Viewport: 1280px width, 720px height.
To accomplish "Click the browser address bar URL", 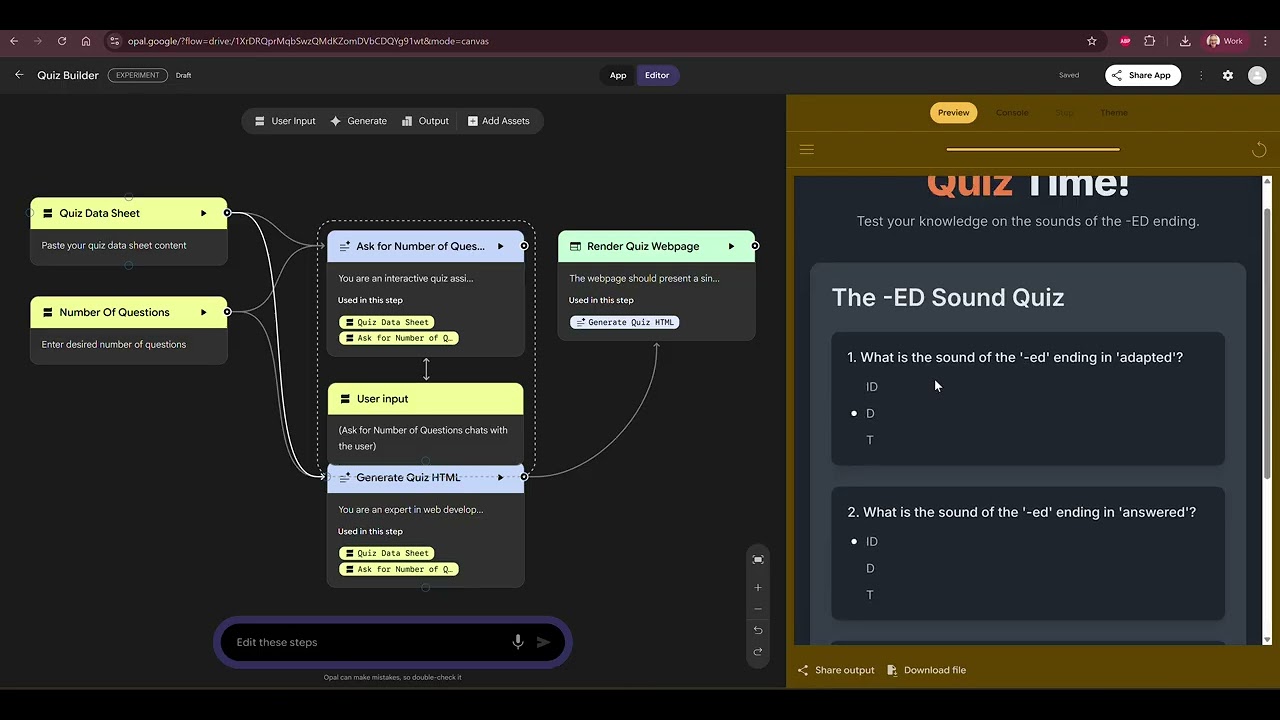I will [308, 41].
